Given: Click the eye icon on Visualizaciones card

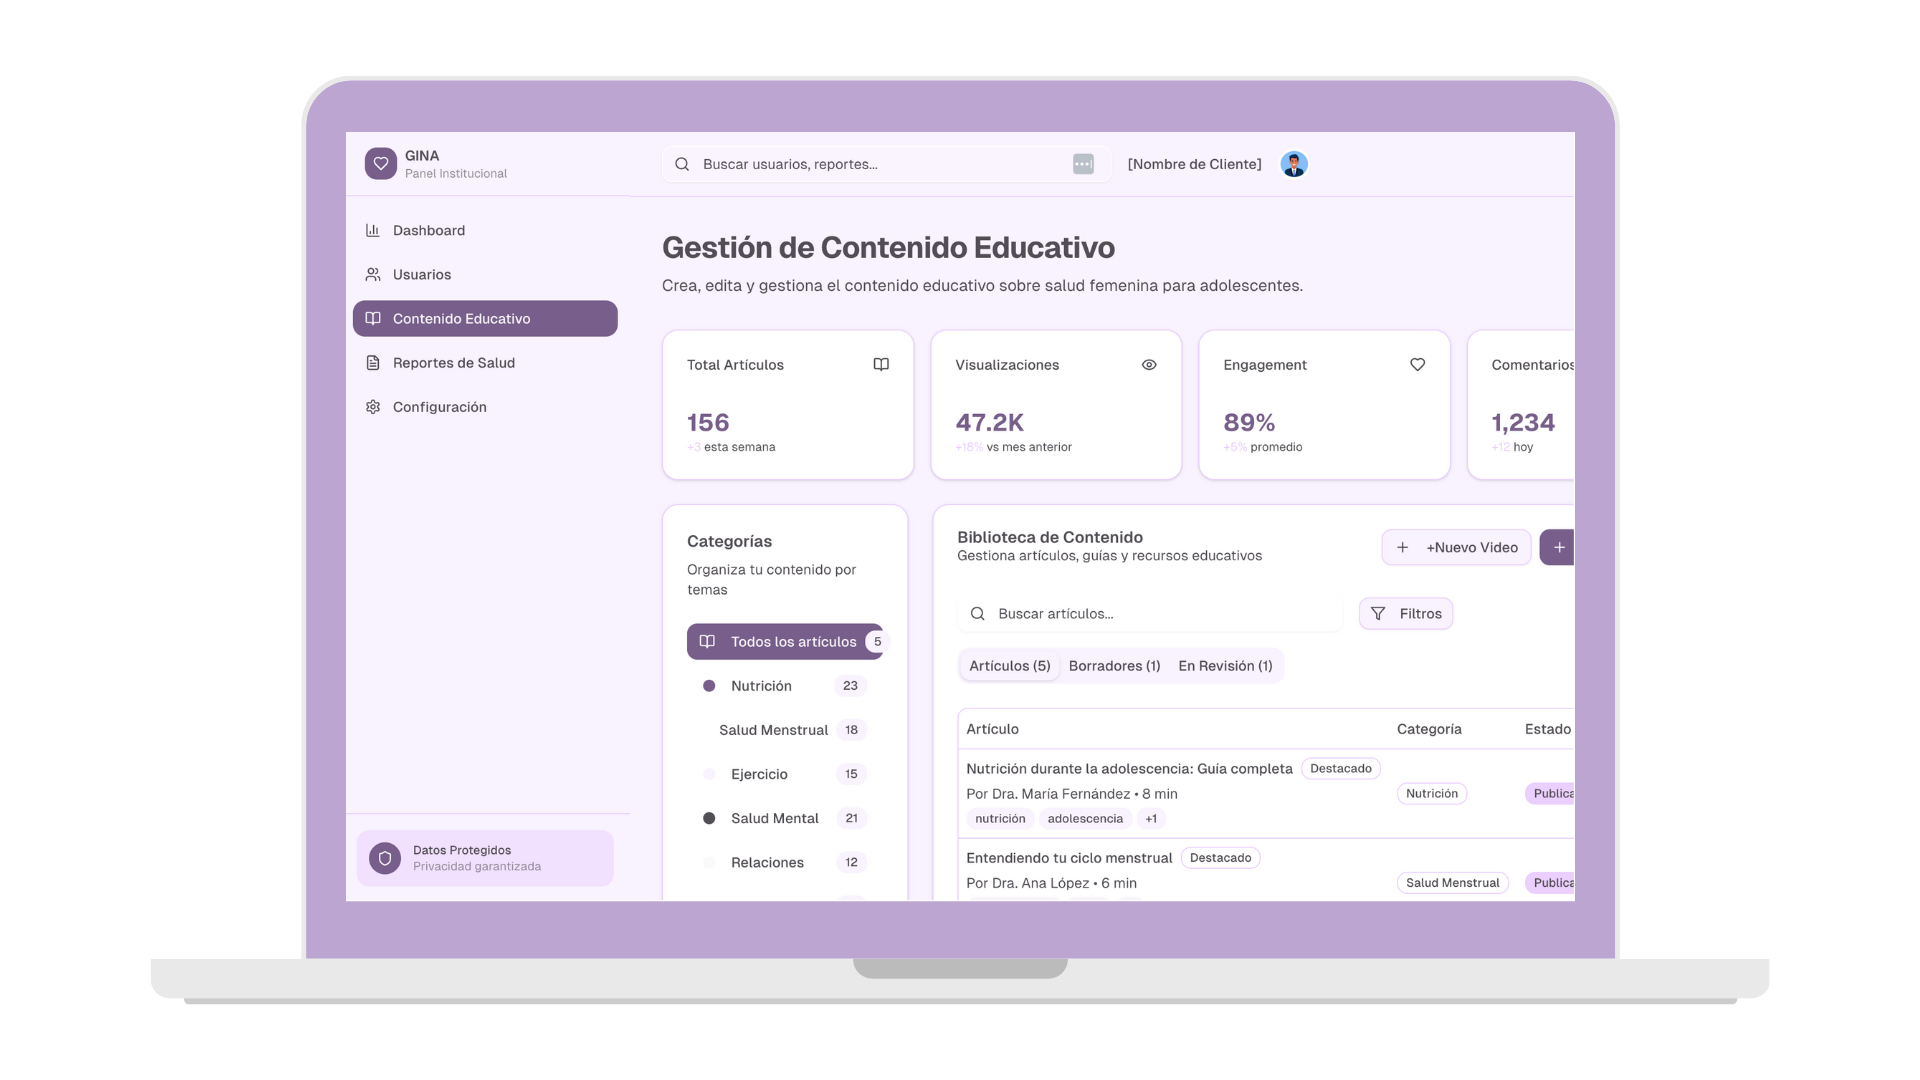Looking at the screenshot, I should pyautogui.click(x=1149, y=365).
